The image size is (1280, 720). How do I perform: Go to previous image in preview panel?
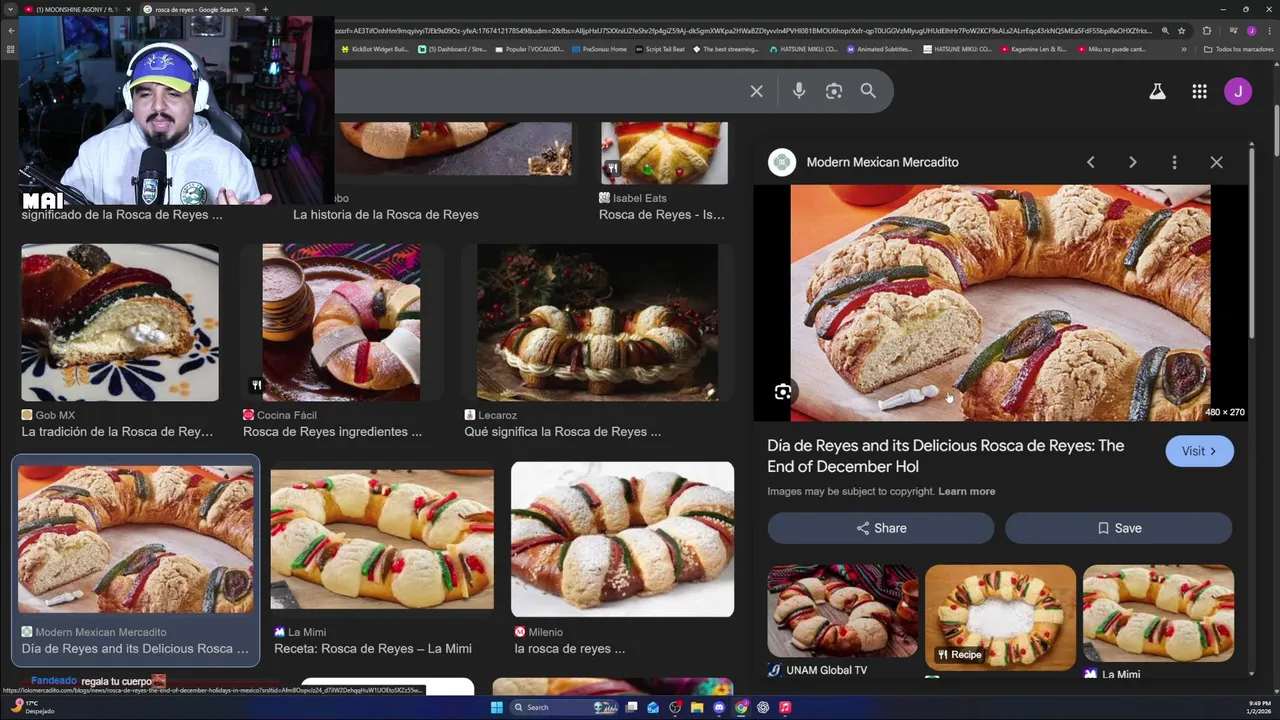pos(1091,162)
